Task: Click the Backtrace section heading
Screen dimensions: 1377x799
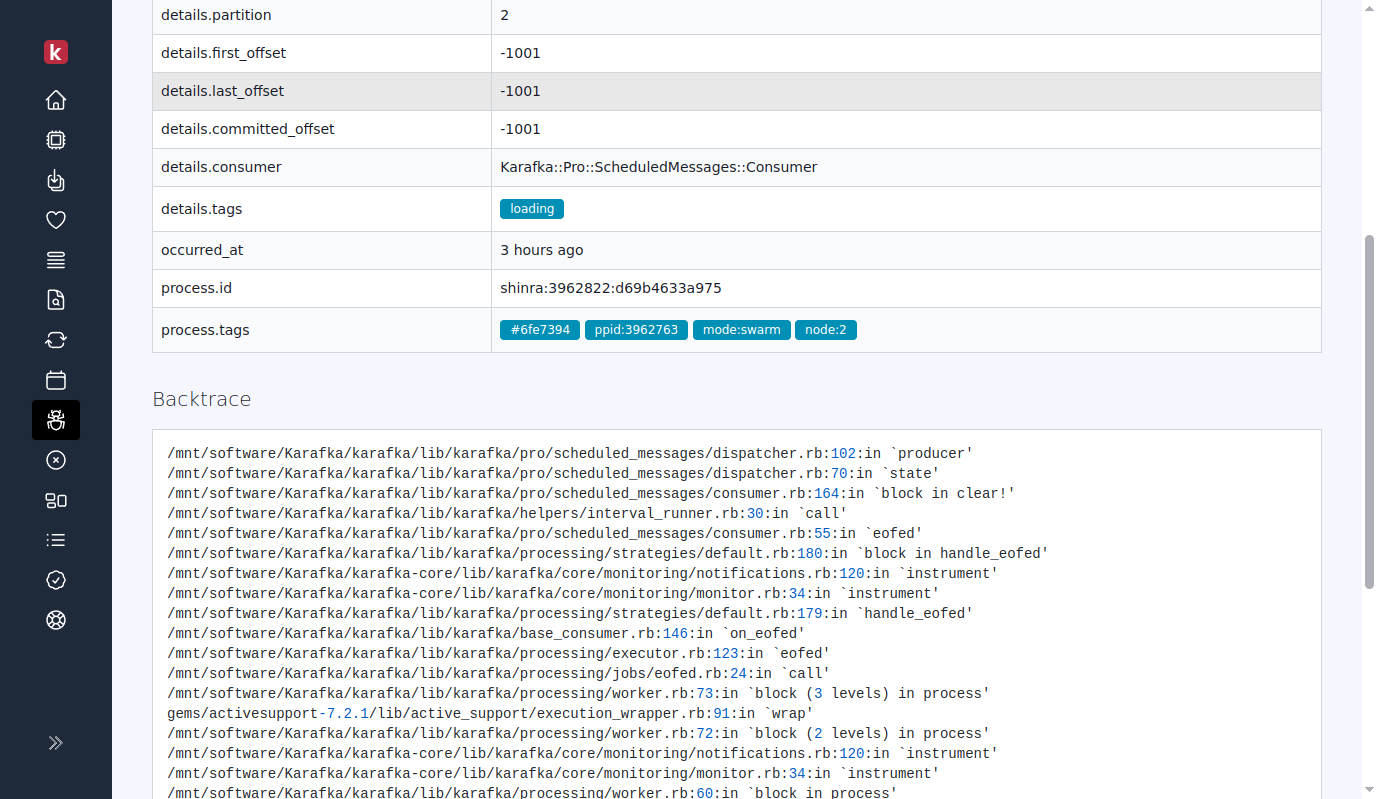Action: (x=202, y=398)
